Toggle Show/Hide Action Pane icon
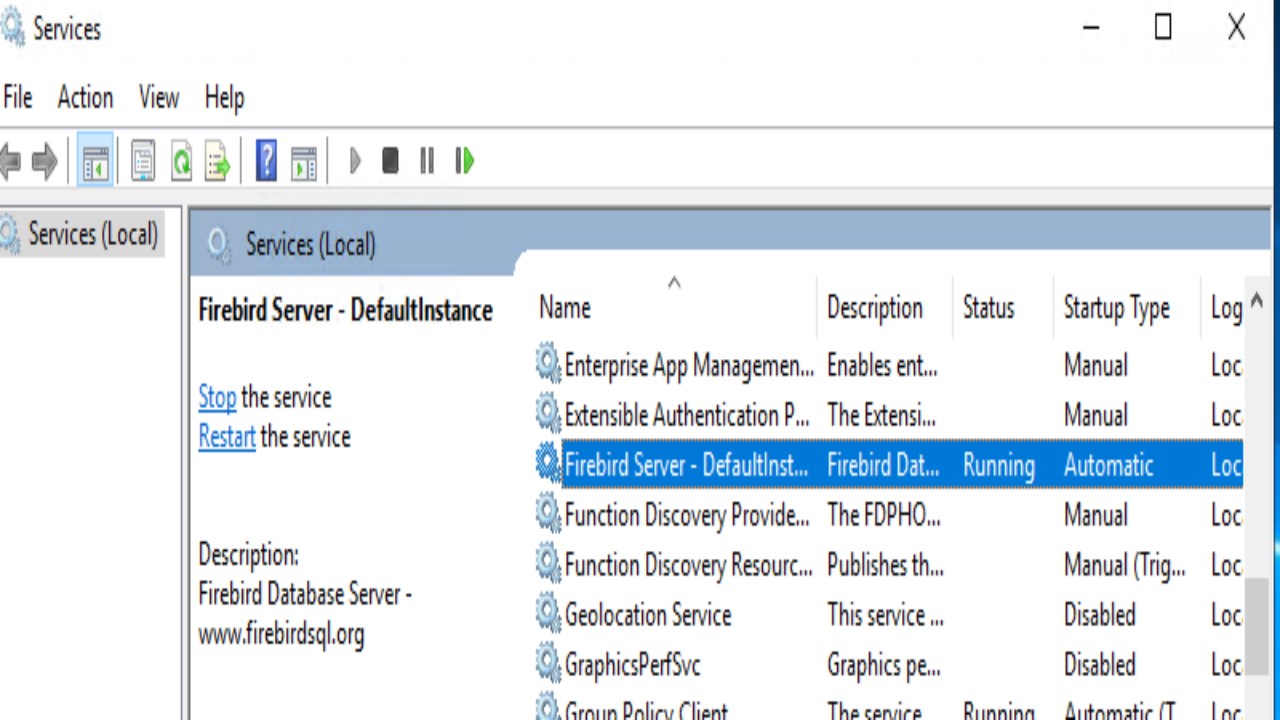The height and width of the screenshot is (720, 1280). (x=303, y=161)
